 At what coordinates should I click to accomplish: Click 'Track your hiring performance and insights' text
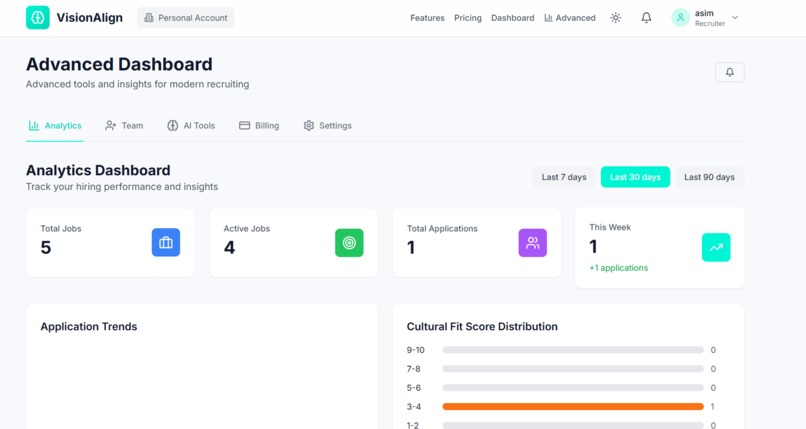coord(122,186)
